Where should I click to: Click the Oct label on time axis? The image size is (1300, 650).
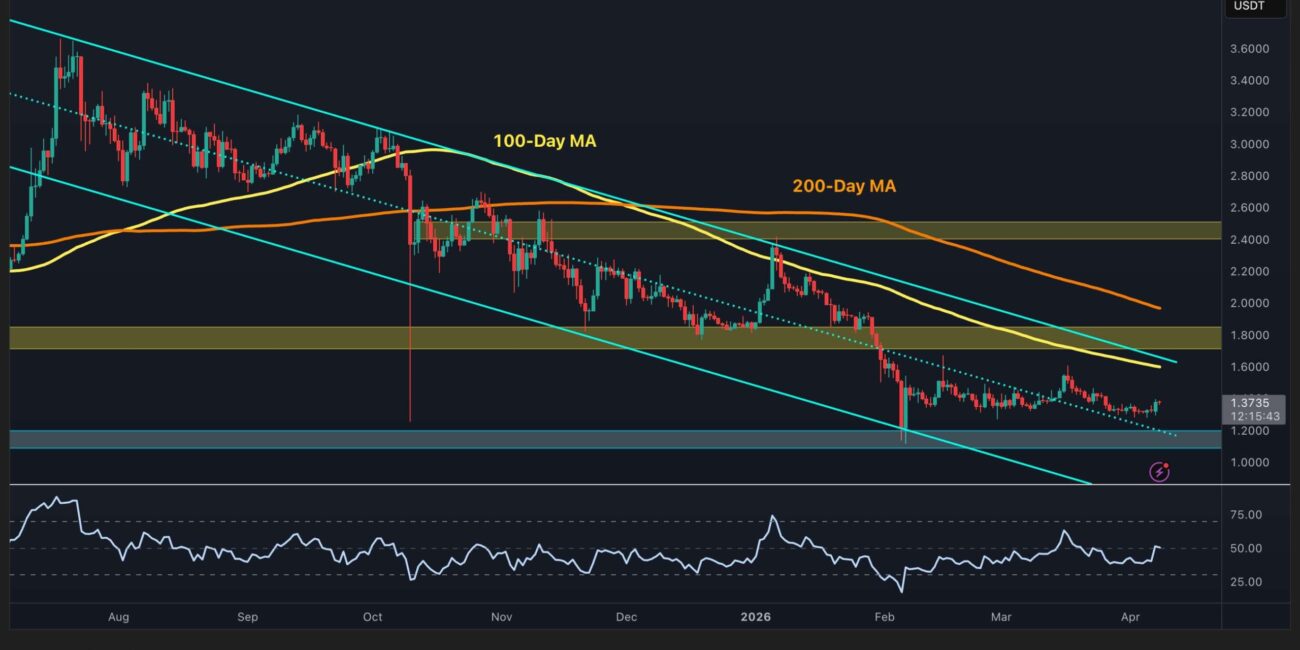pyautogui.click(x=373, y=617)
